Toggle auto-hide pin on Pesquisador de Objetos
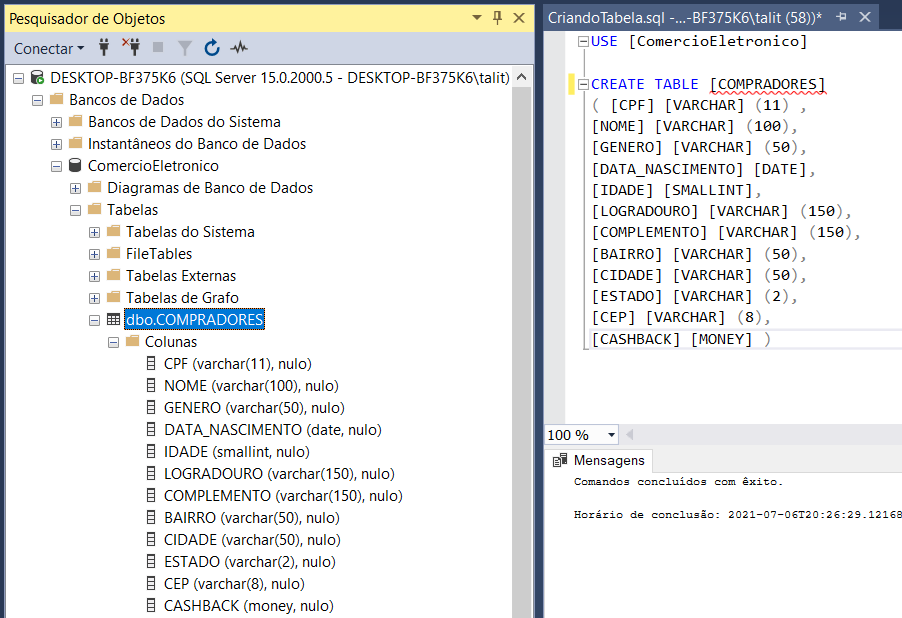This screenshot has height=618, width=902. pos(498,18)
